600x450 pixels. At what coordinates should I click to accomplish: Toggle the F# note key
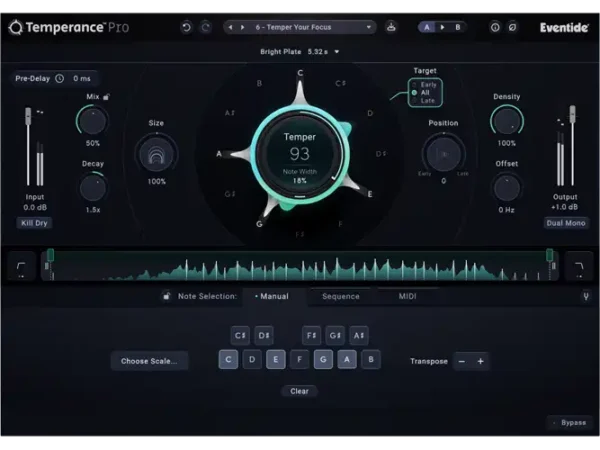tap(311, 336)
